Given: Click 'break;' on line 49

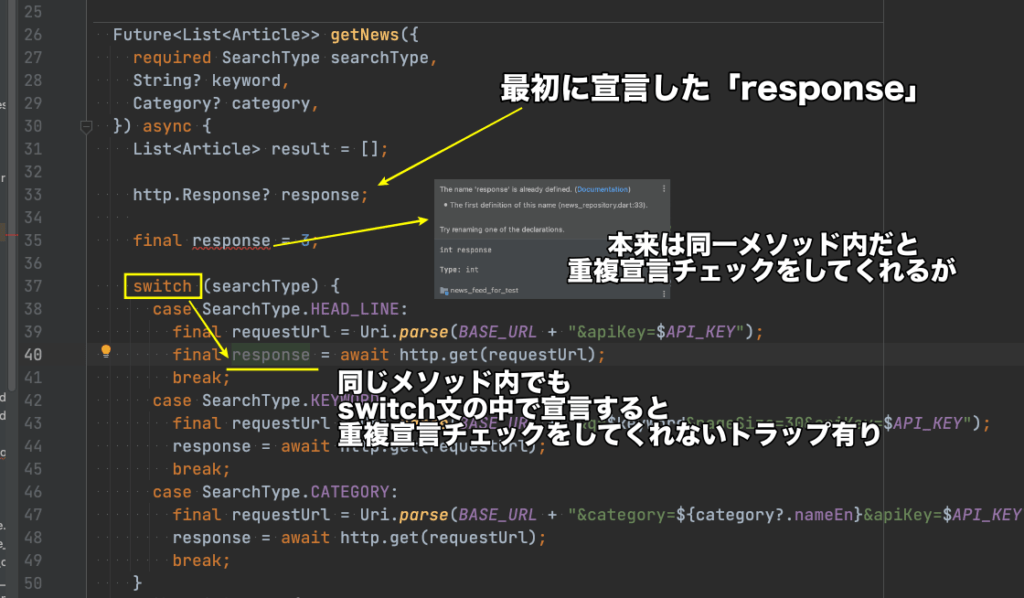Looking at the screenshot, I should coord(202,560).
